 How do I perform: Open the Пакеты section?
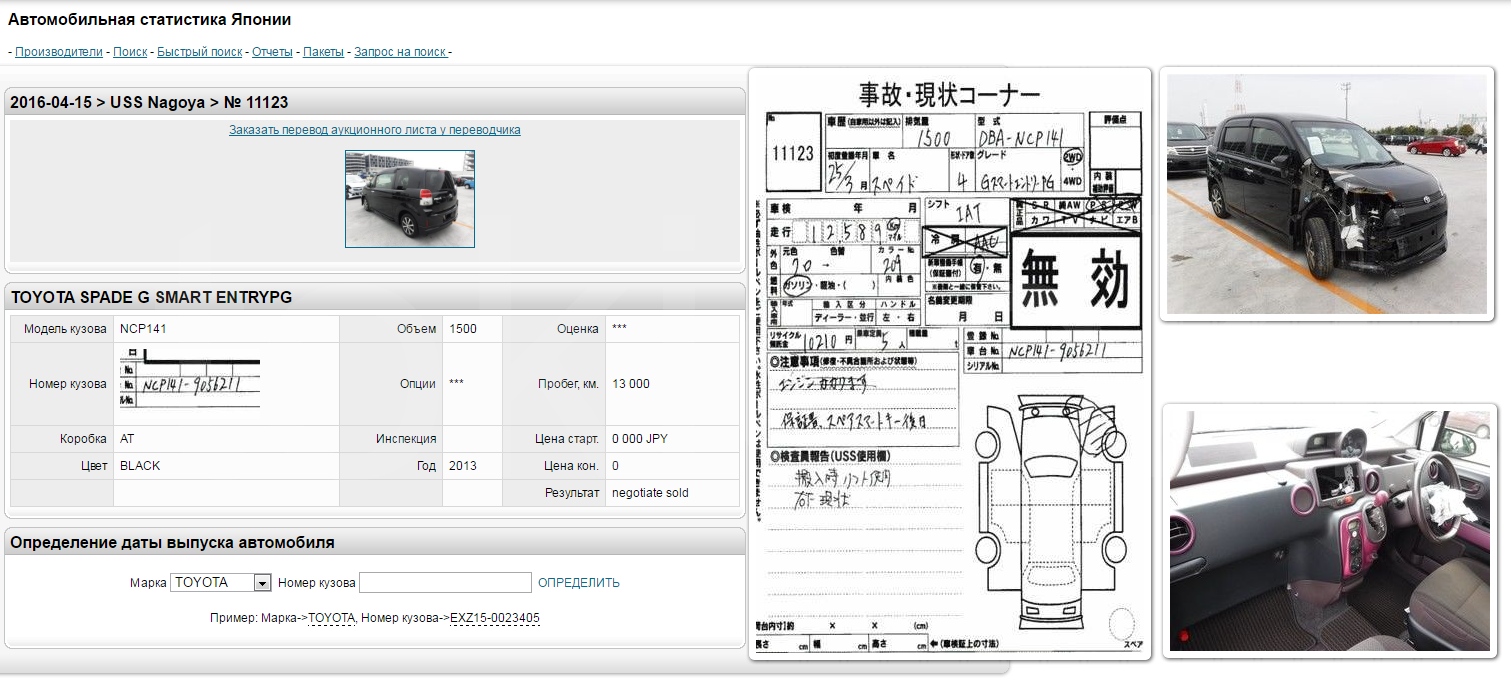point(323,52)
